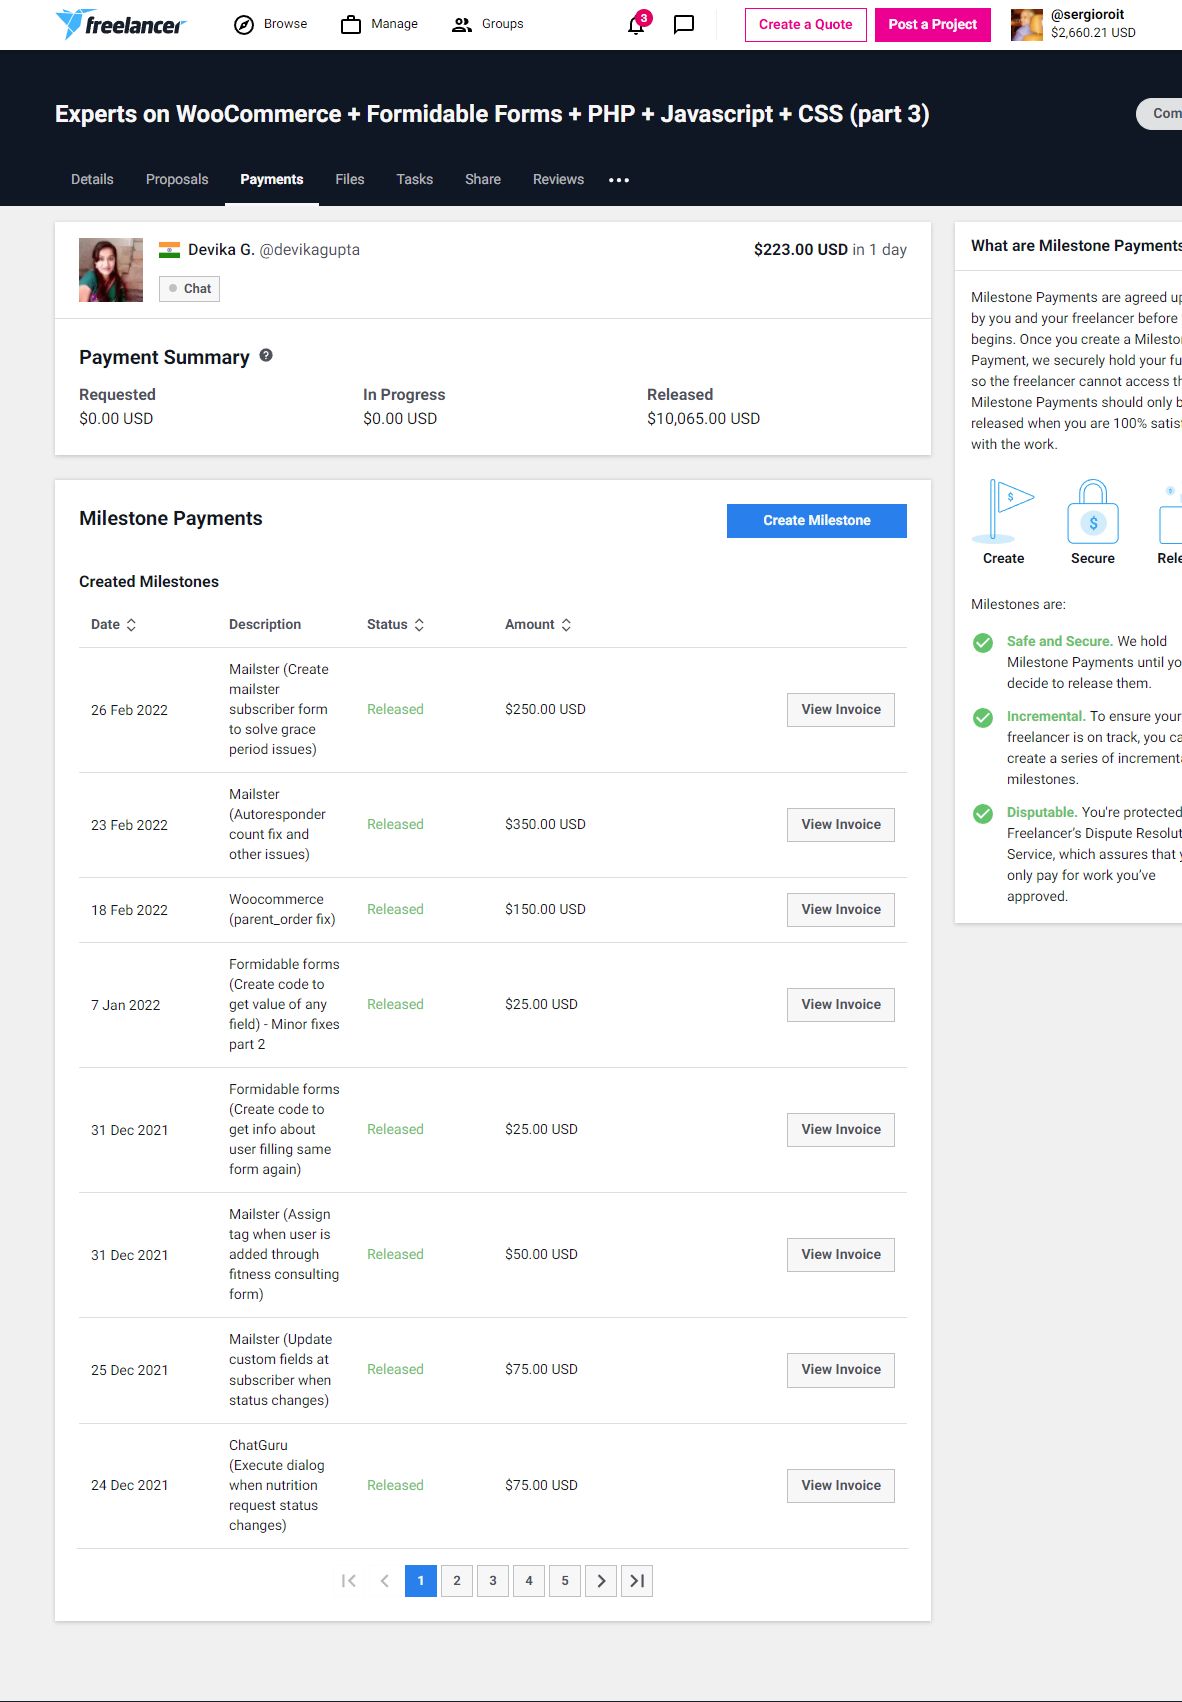Click the Woocommerce (parent_order fix) description
This screenshot has width=1182, height=1702.
(x=282, y=910)
